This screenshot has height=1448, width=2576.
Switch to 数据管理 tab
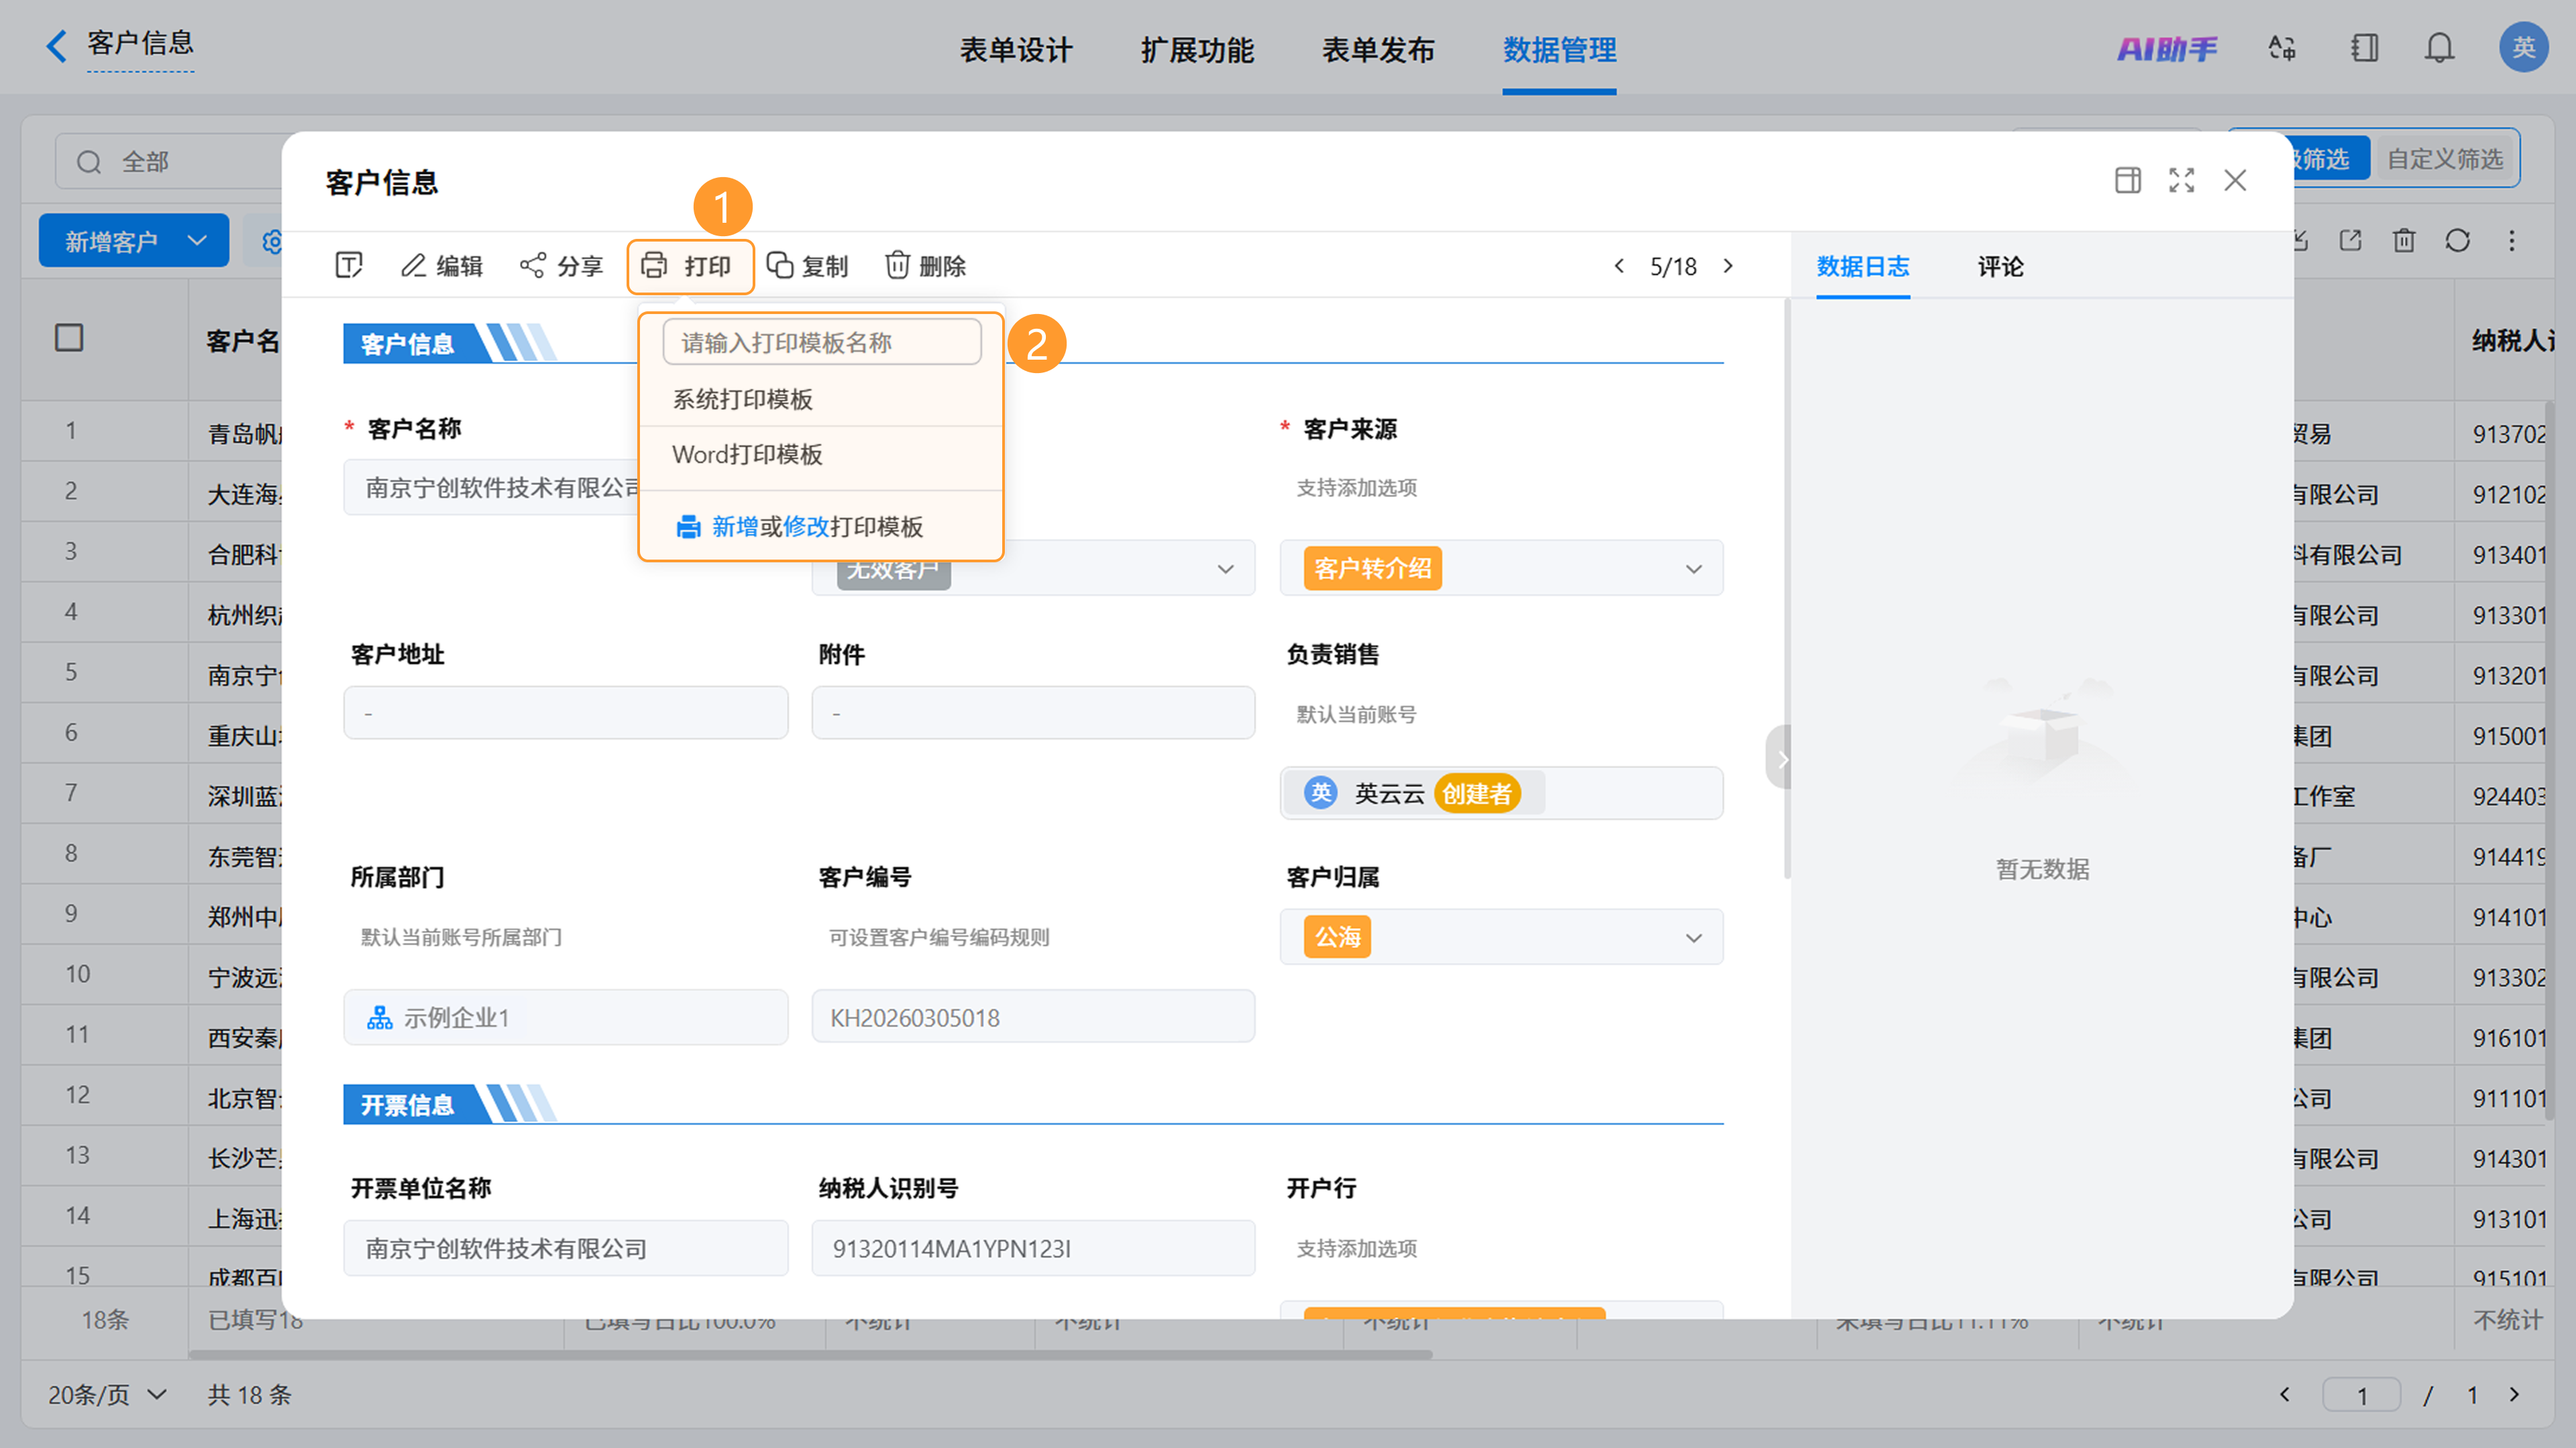pyautogui.click(x=1559, y=50)
